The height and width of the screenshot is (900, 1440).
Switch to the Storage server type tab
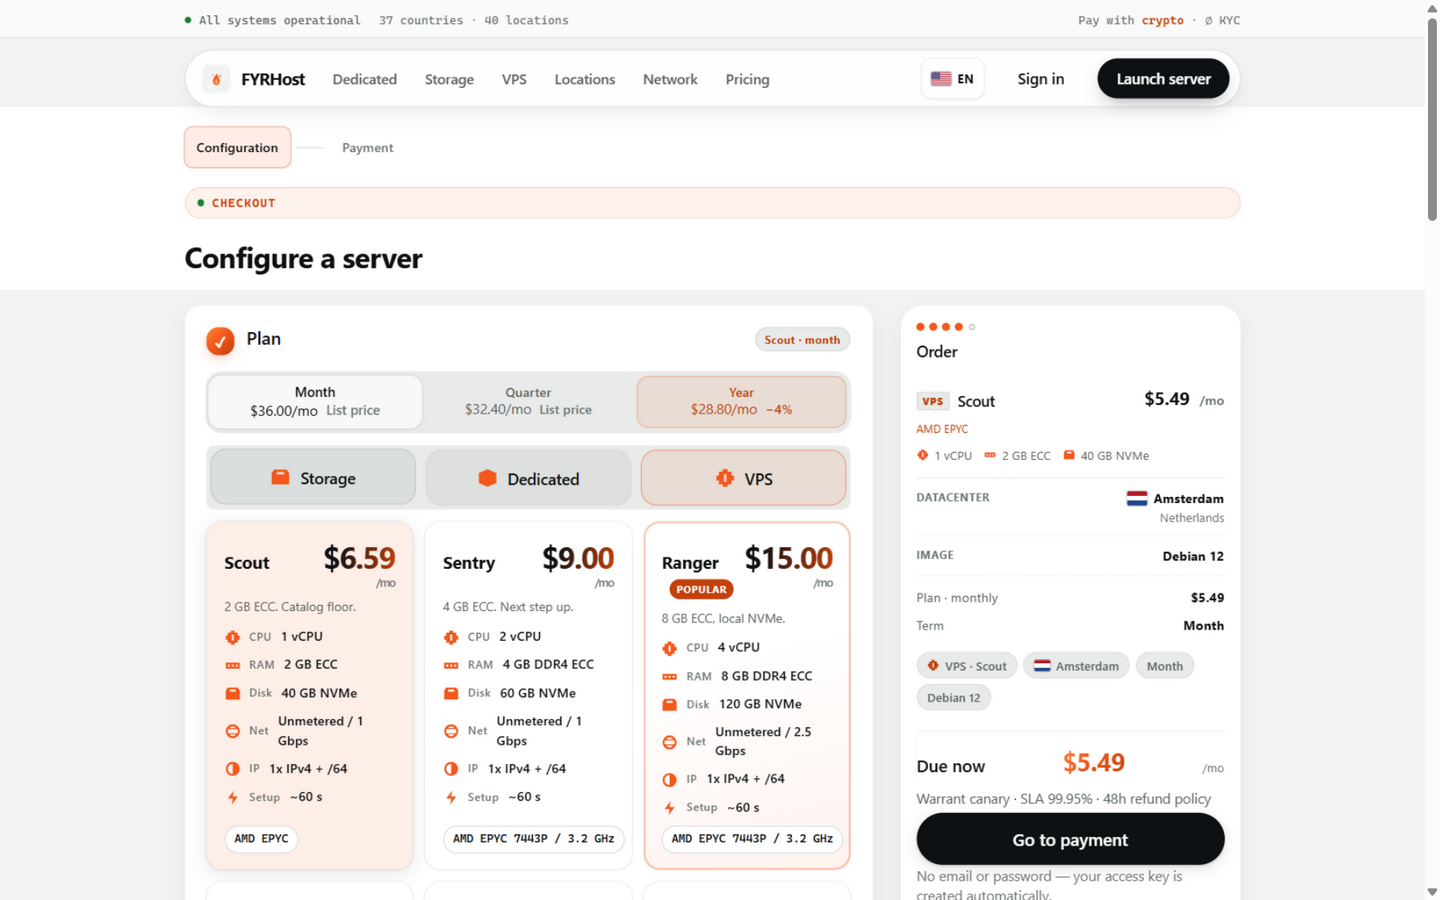coord(313,478)
